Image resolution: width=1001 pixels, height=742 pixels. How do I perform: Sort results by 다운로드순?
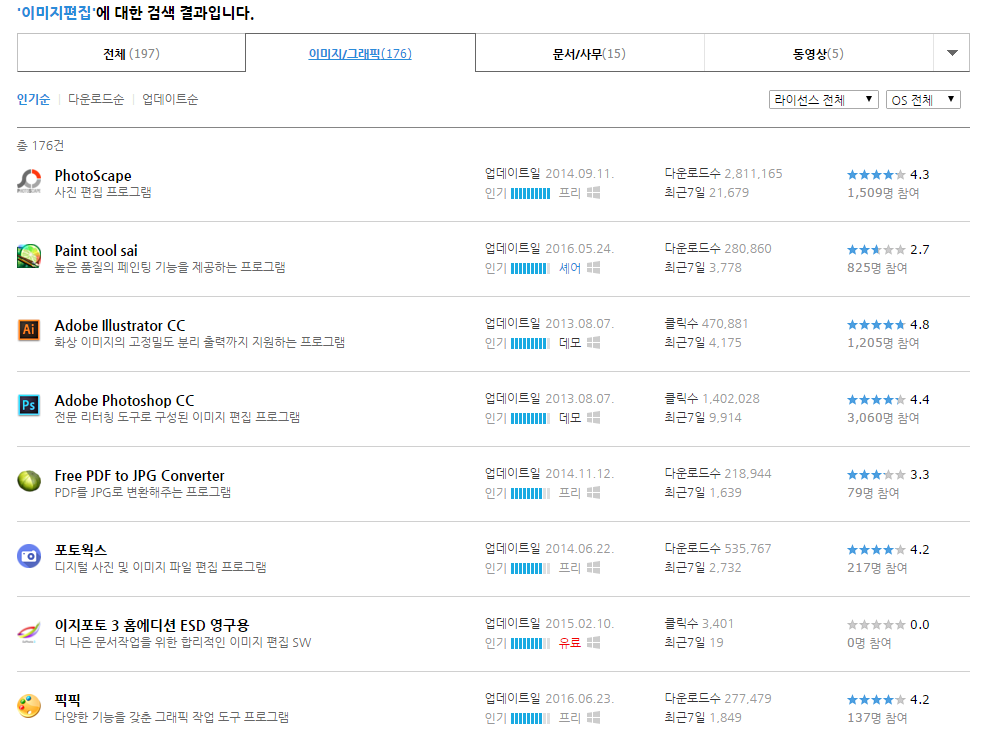click(96, 99)
